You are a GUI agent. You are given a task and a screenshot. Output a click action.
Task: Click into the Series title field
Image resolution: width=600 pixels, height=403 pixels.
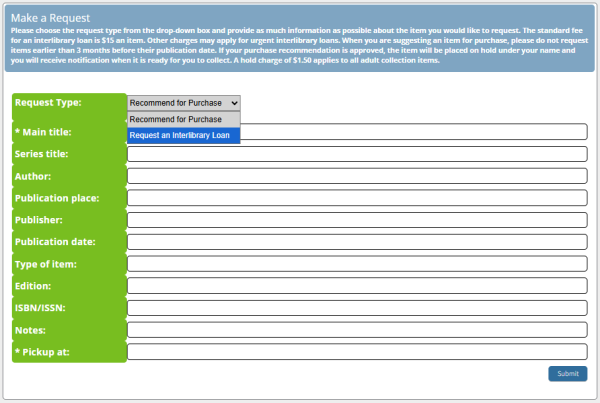[x=356, y=154]
